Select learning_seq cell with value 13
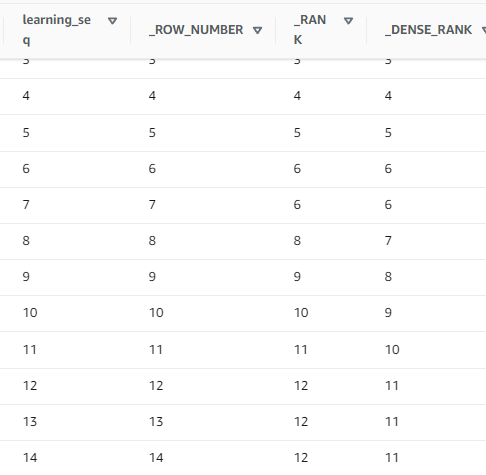The image size is (486, 475). (30, 422)
